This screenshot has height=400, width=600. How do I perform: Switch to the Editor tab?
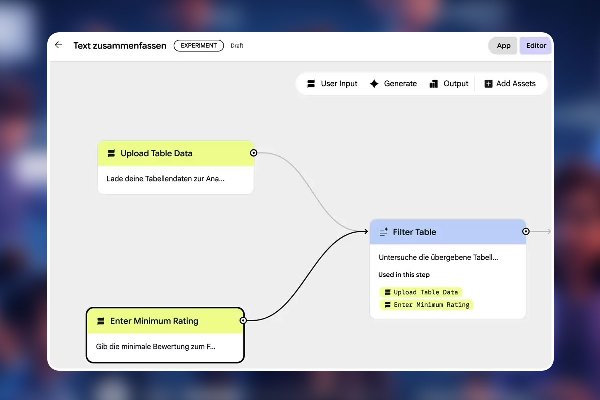[x=536, y=46]
